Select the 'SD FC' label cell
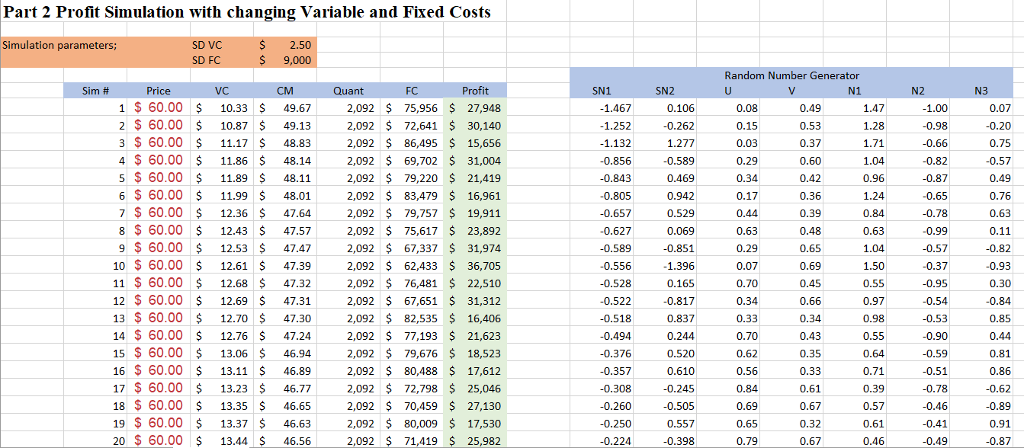1024x448 pixels. point(208,61)
